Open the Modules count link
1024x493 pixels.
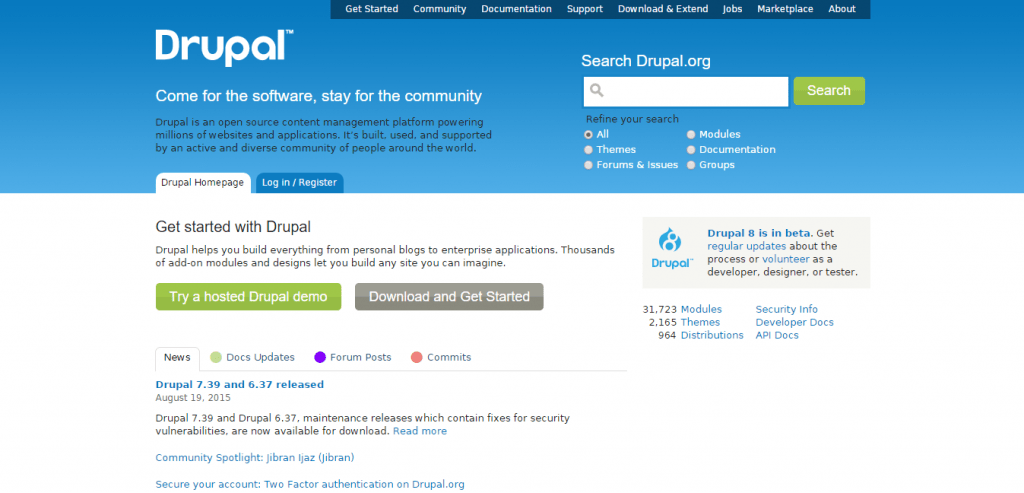click(x=701, y=310)
